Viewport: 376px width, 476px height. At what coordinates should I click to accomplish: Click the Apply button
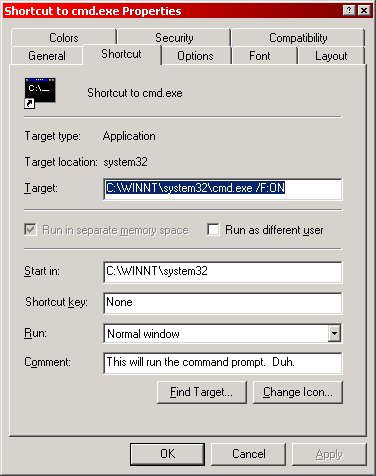329,454
